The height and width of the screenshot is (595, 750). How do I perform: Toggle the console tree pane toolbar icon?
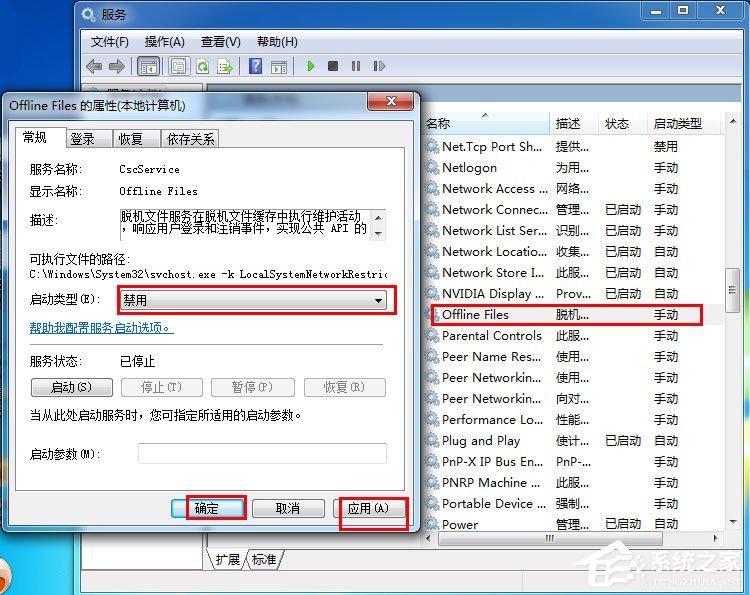(x=148, y=66)
